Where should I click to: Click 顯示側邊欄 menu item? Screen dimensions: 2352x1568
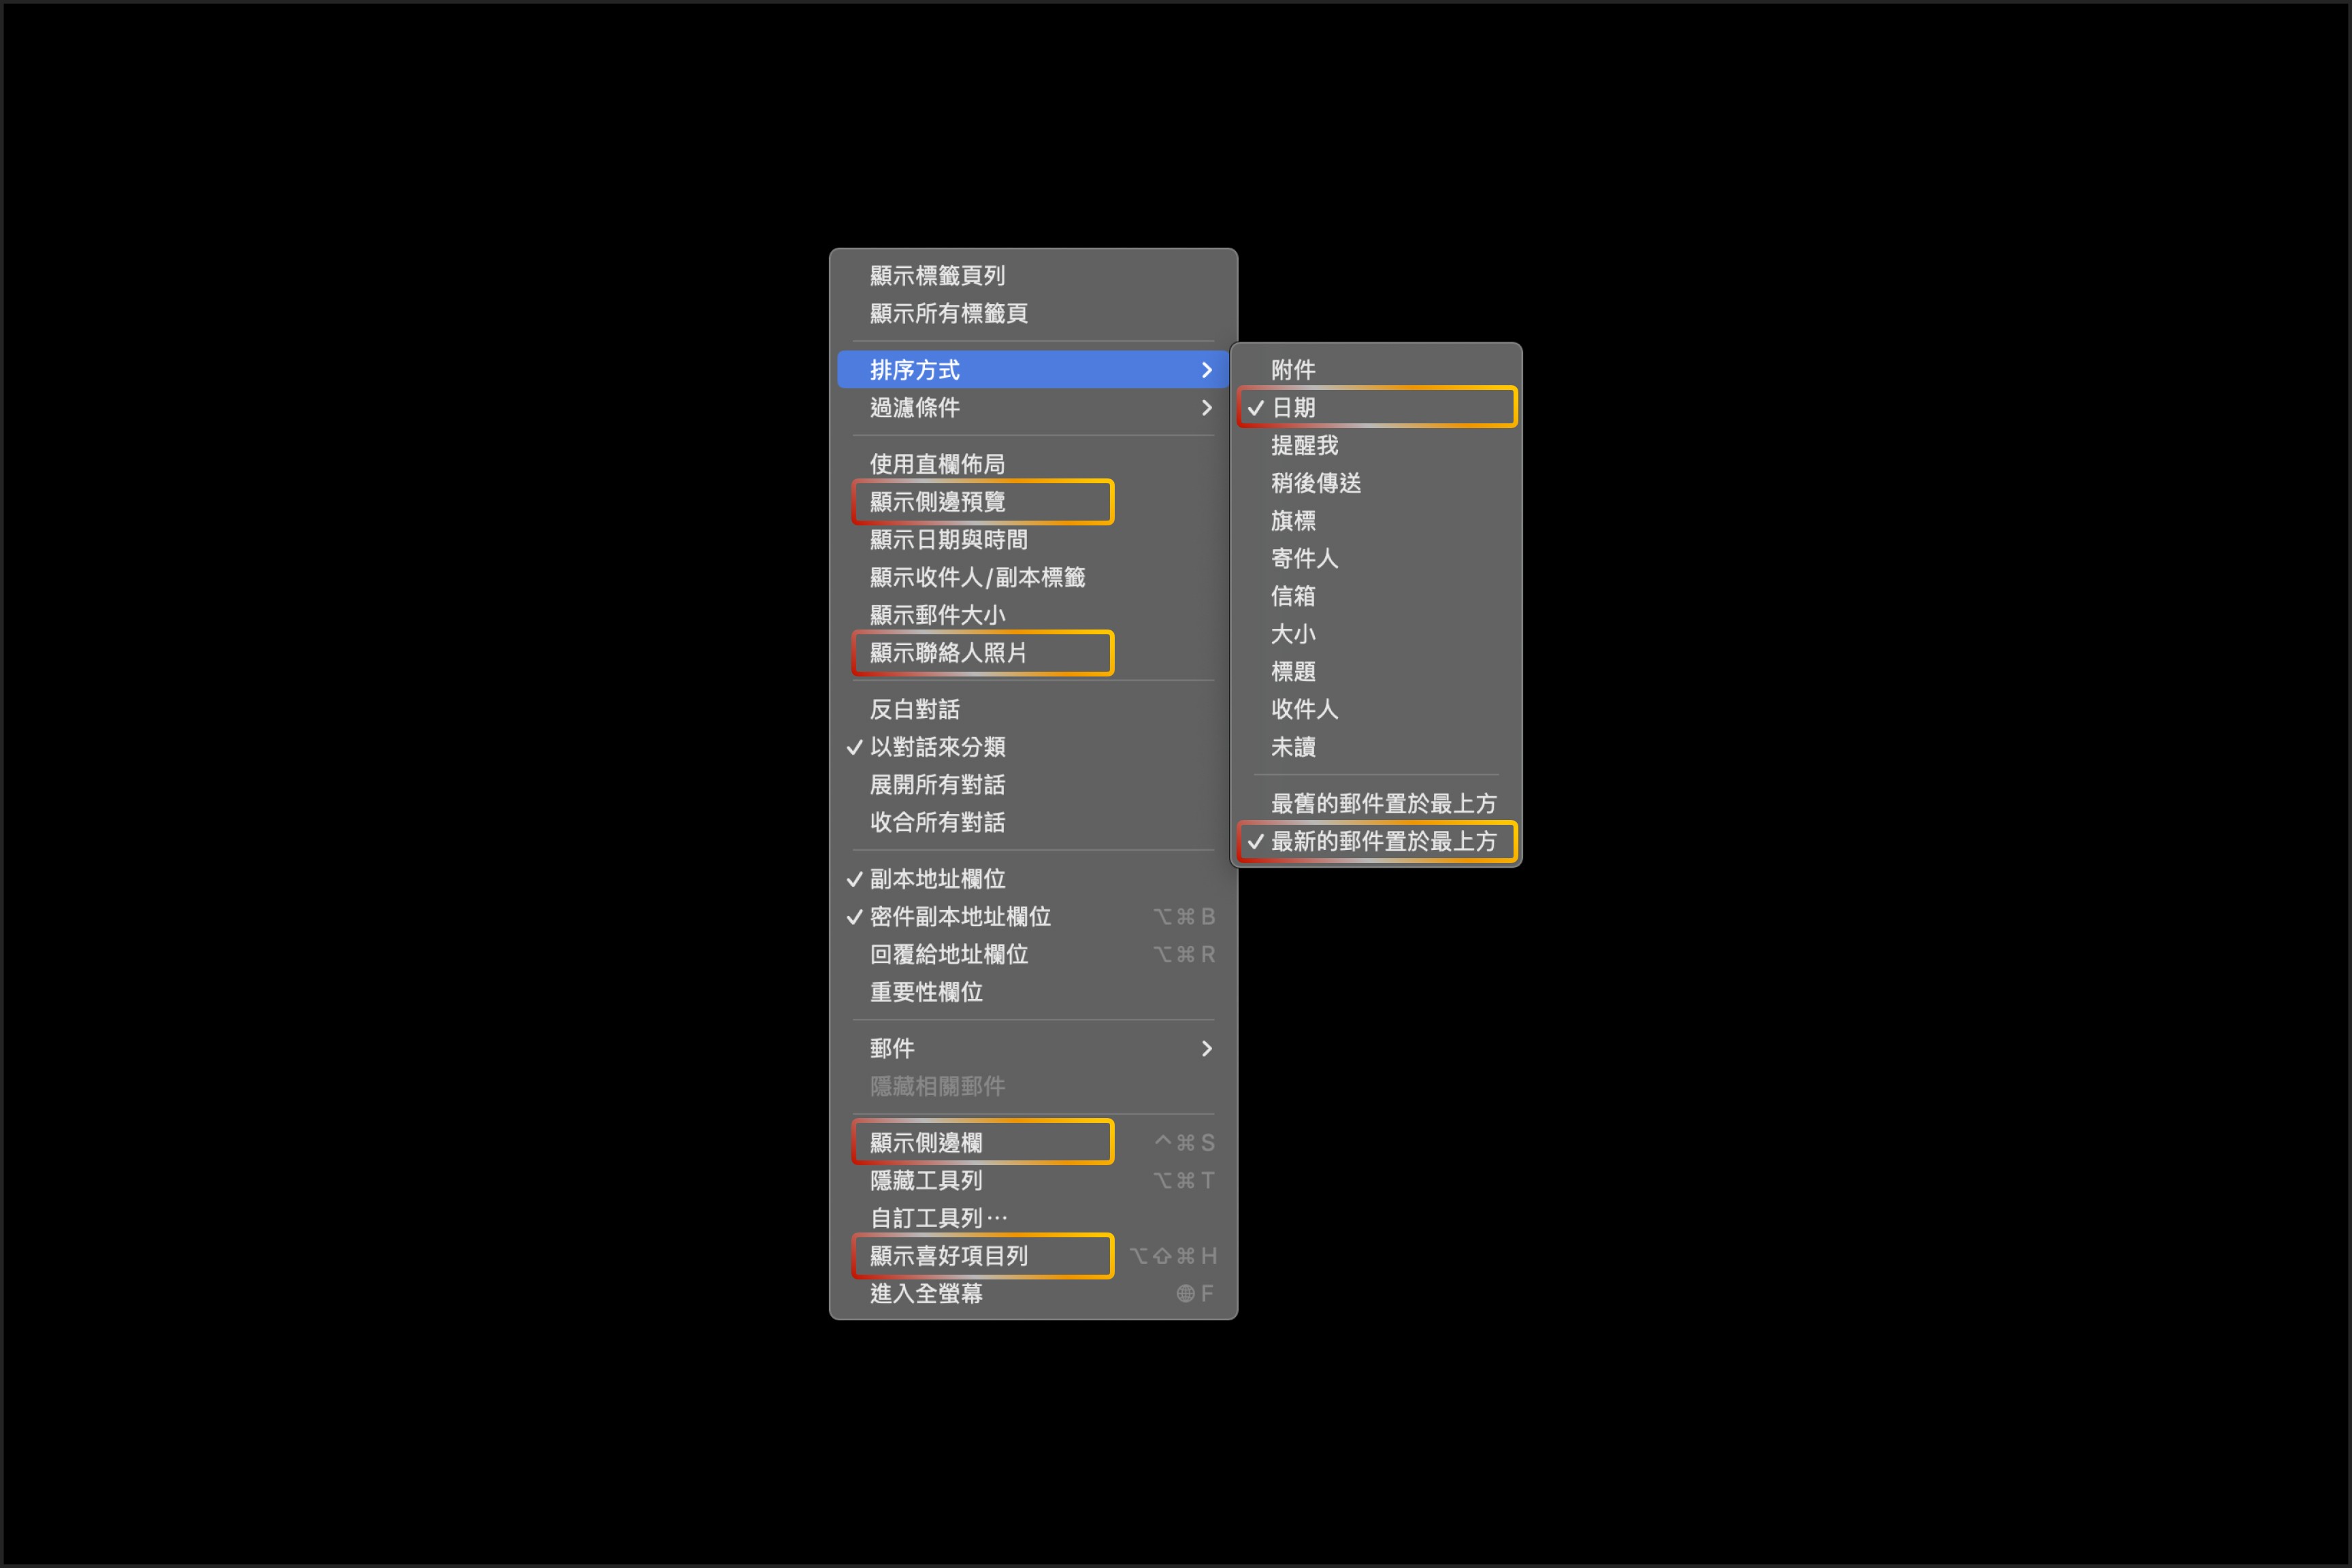tap(926, 1143)
